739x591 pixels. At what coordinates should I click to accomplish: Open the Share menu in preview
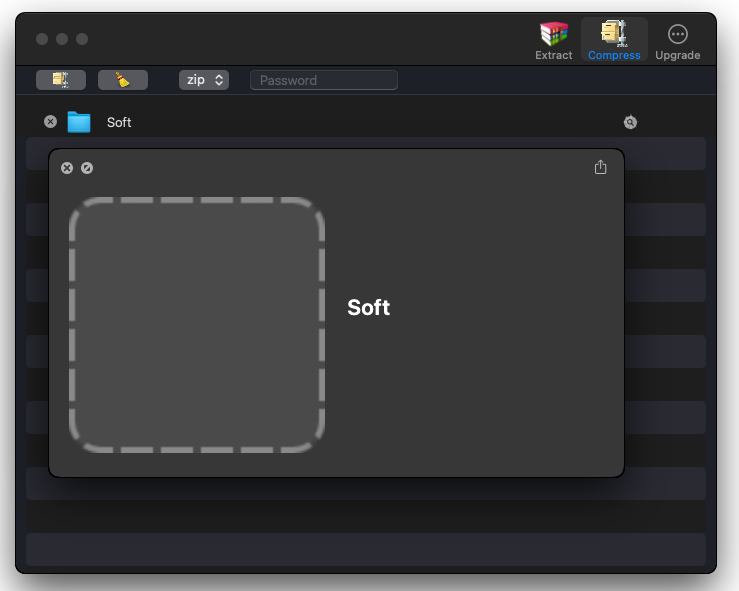[600, 168]
